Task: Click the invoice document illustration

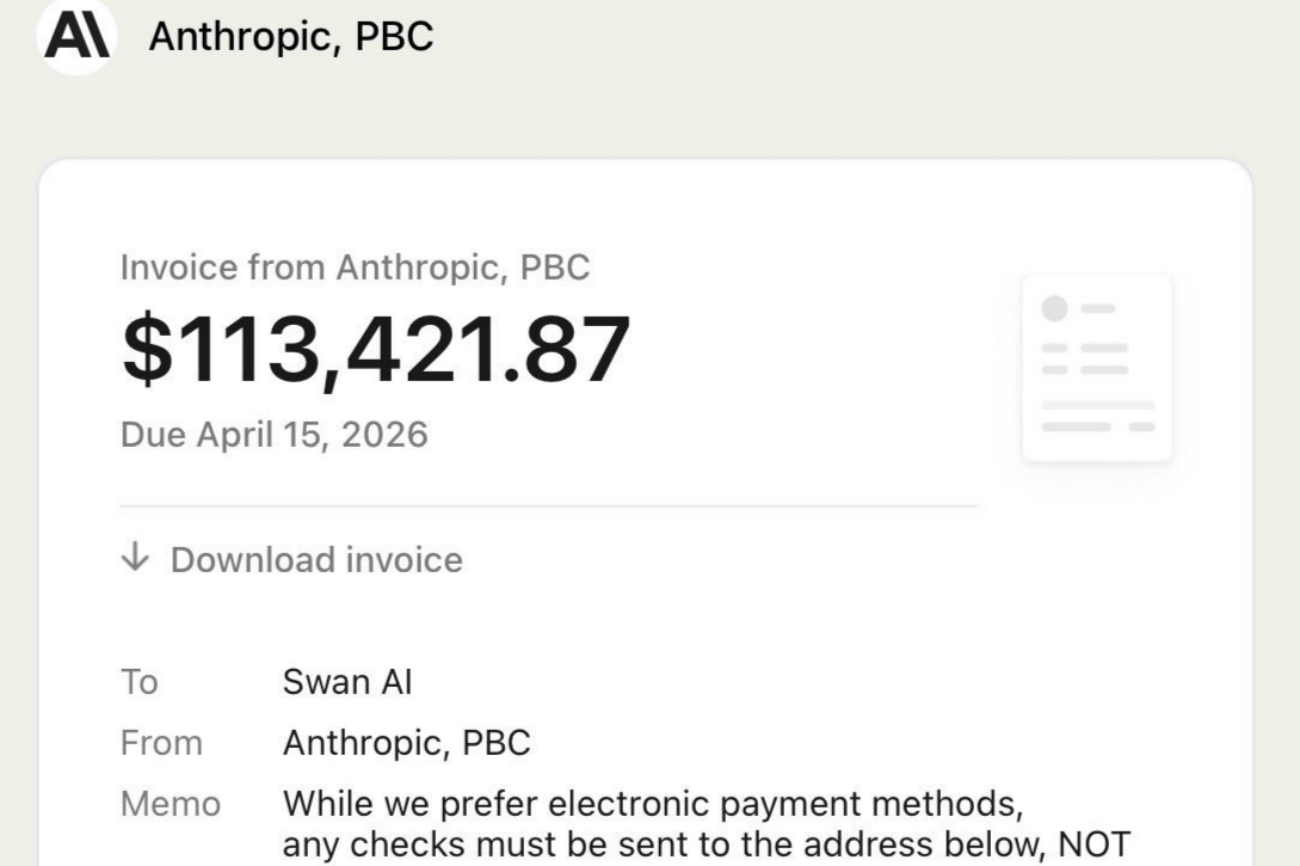Action: (x=1097, y=368)
